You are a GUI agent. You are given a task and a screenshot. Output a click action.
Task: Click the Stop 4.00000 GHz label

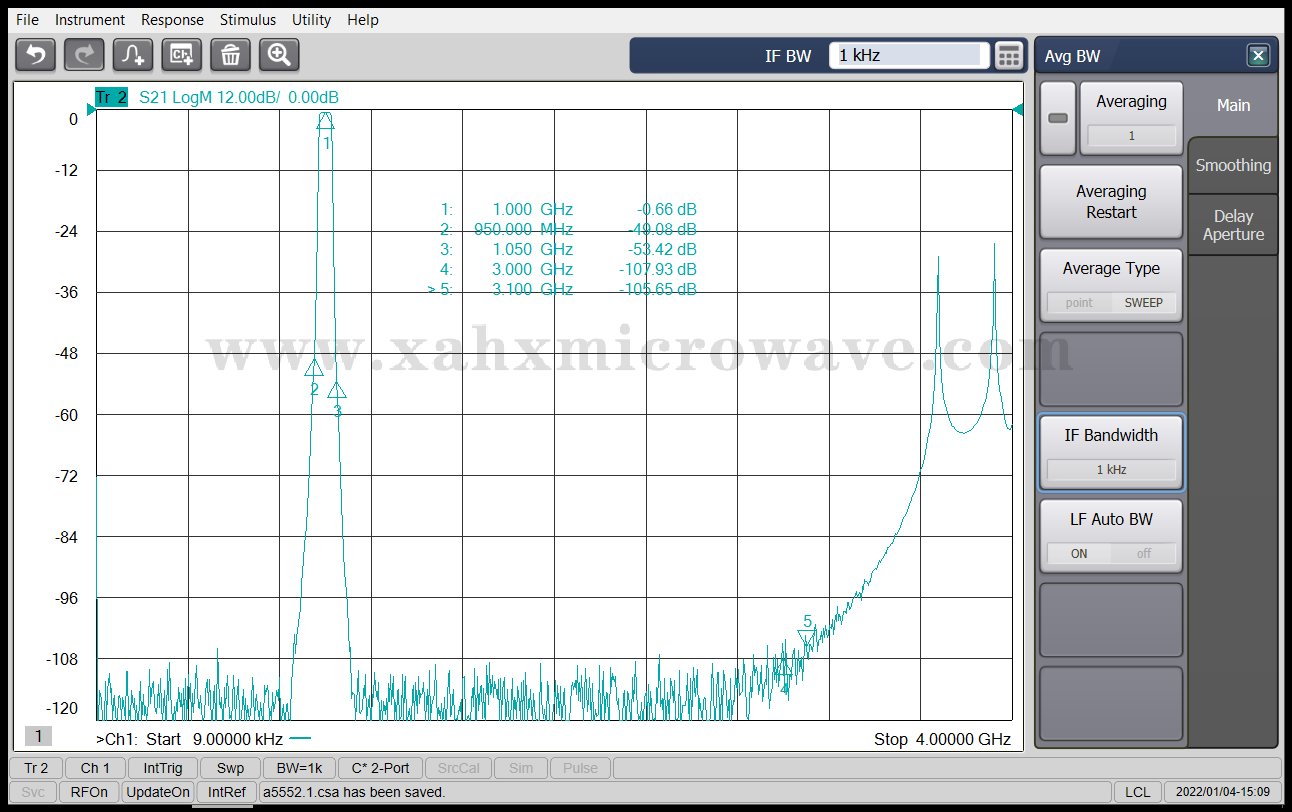click(942, 740)
